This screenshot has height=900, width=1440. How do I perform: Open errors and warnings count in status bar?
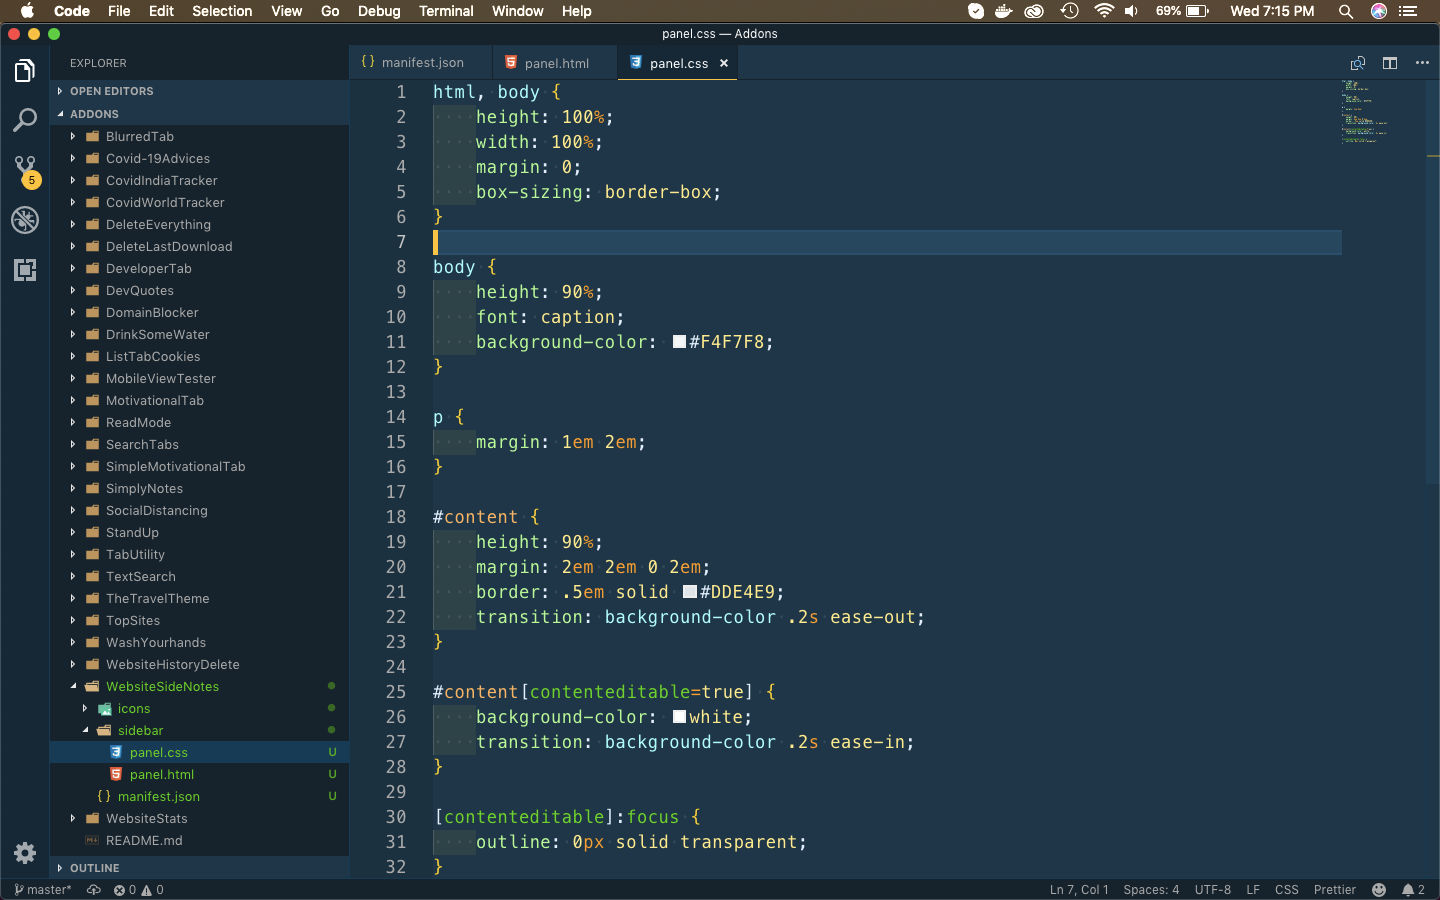139,890
